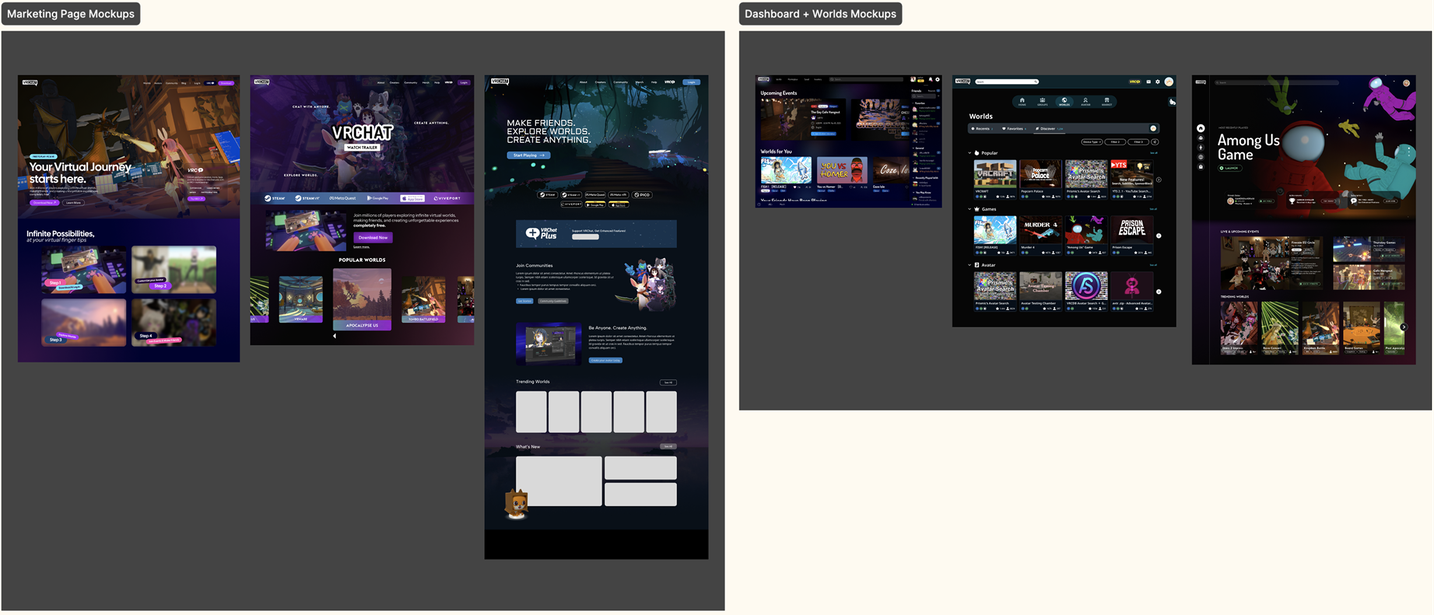The width and height of the screenshot is (1434, 615).
Task: Select the Among Us Game headline text
Action: (1249, 148)
